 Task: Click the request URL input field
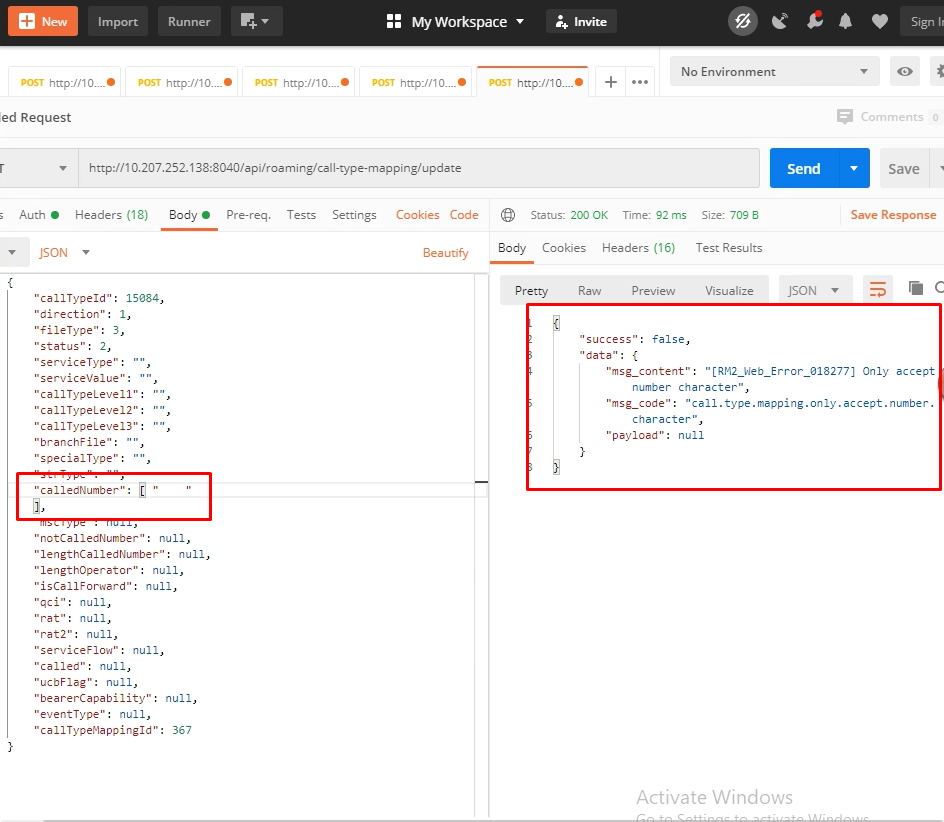418,169
